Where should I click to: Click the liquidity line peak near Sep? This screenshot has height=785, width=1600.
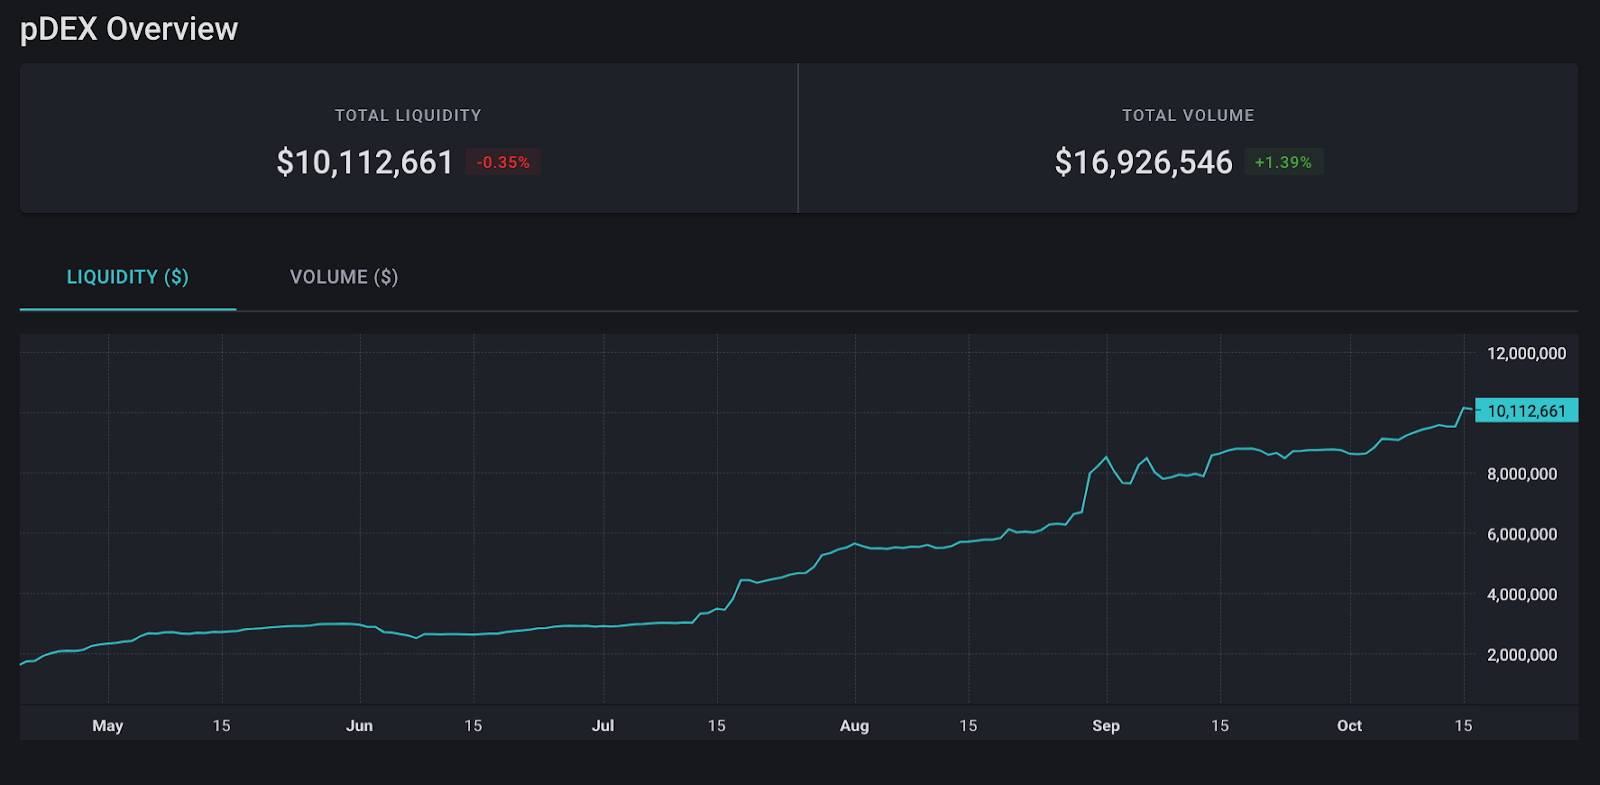coord(1106,458)
